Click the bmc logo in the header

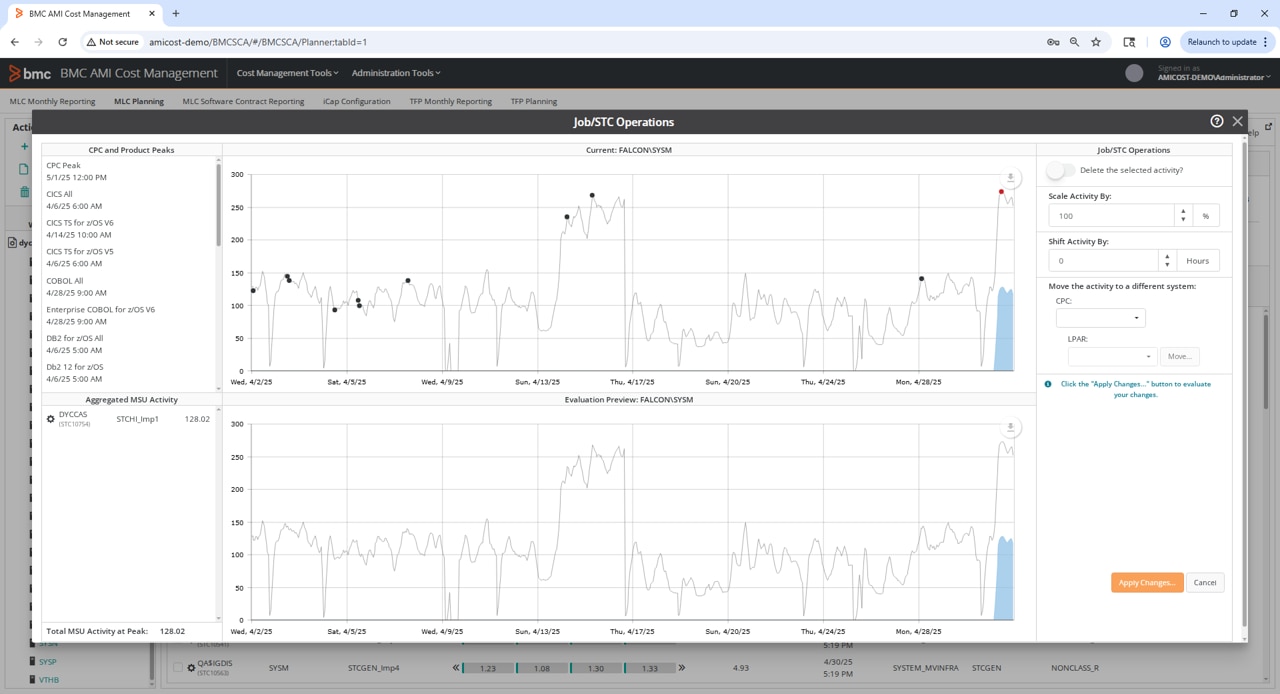click(x=29, y=72)
